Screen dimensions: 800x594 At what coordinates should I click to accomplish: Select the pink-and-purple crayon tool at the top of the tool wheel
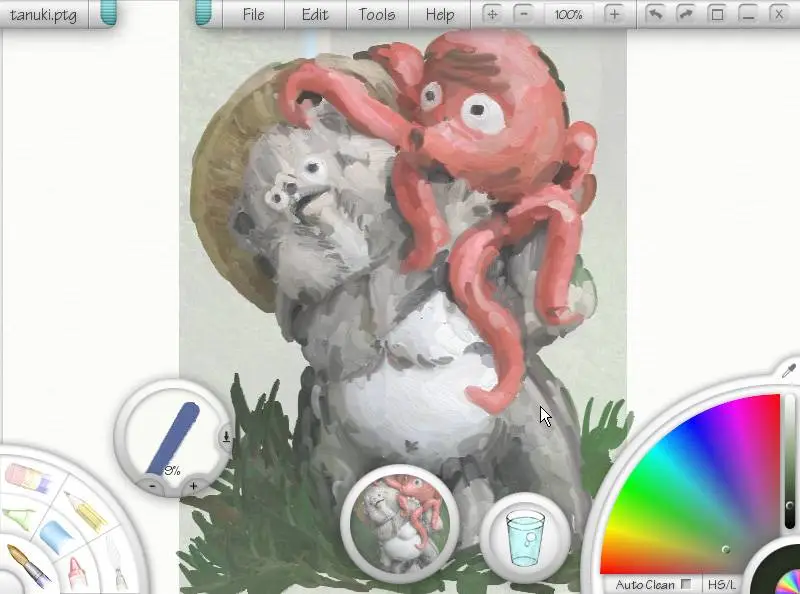coord(28,479)
